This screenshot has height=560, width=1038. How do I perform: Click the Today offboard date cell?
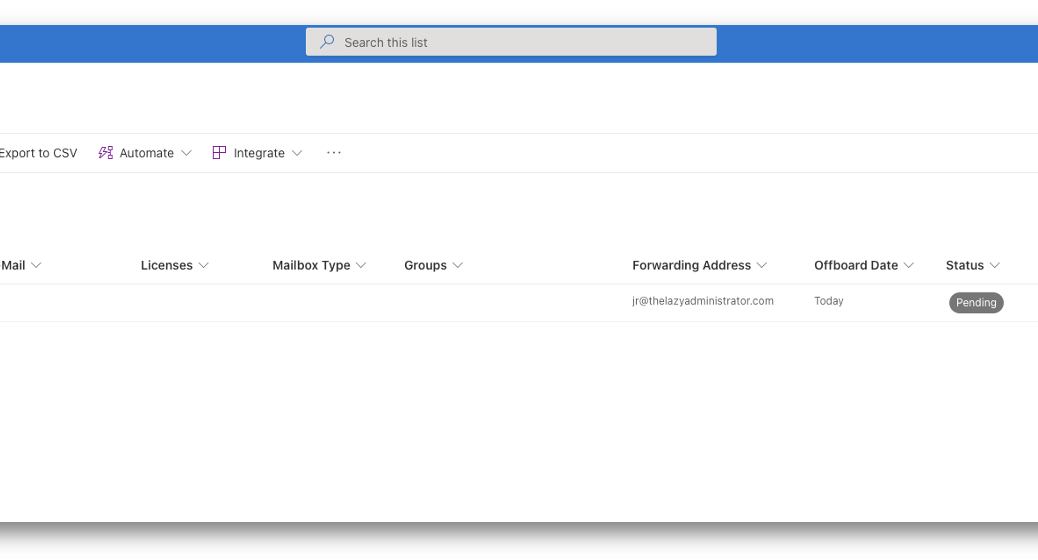[x=829, y=301]
